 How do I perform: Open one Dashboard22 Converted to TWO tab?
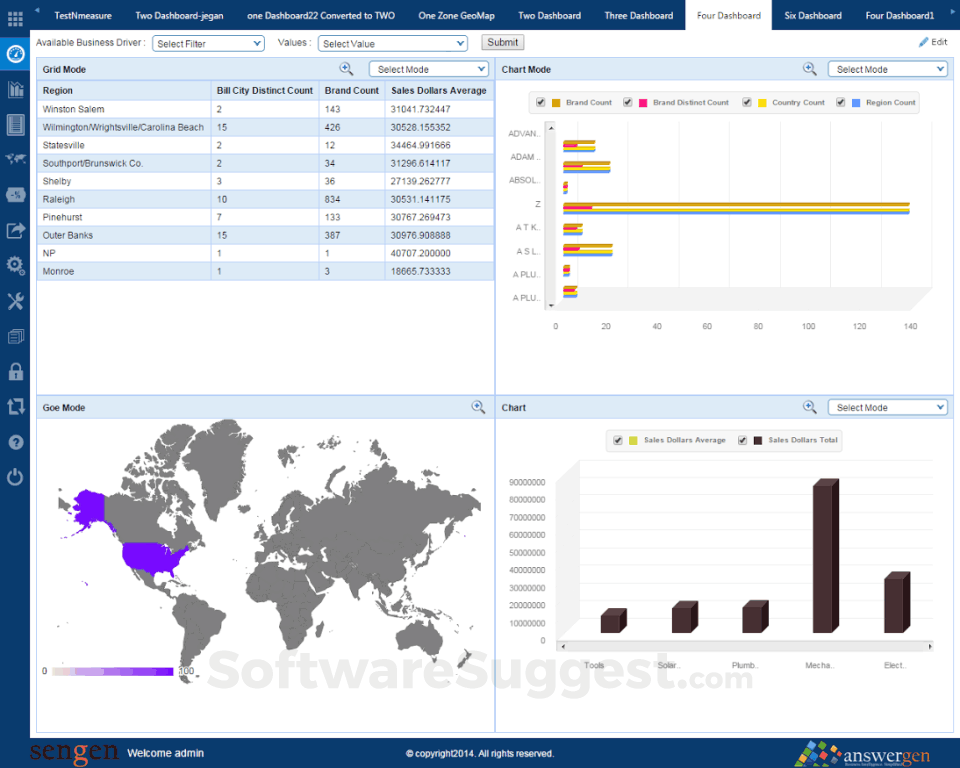(x=321, y=15)
